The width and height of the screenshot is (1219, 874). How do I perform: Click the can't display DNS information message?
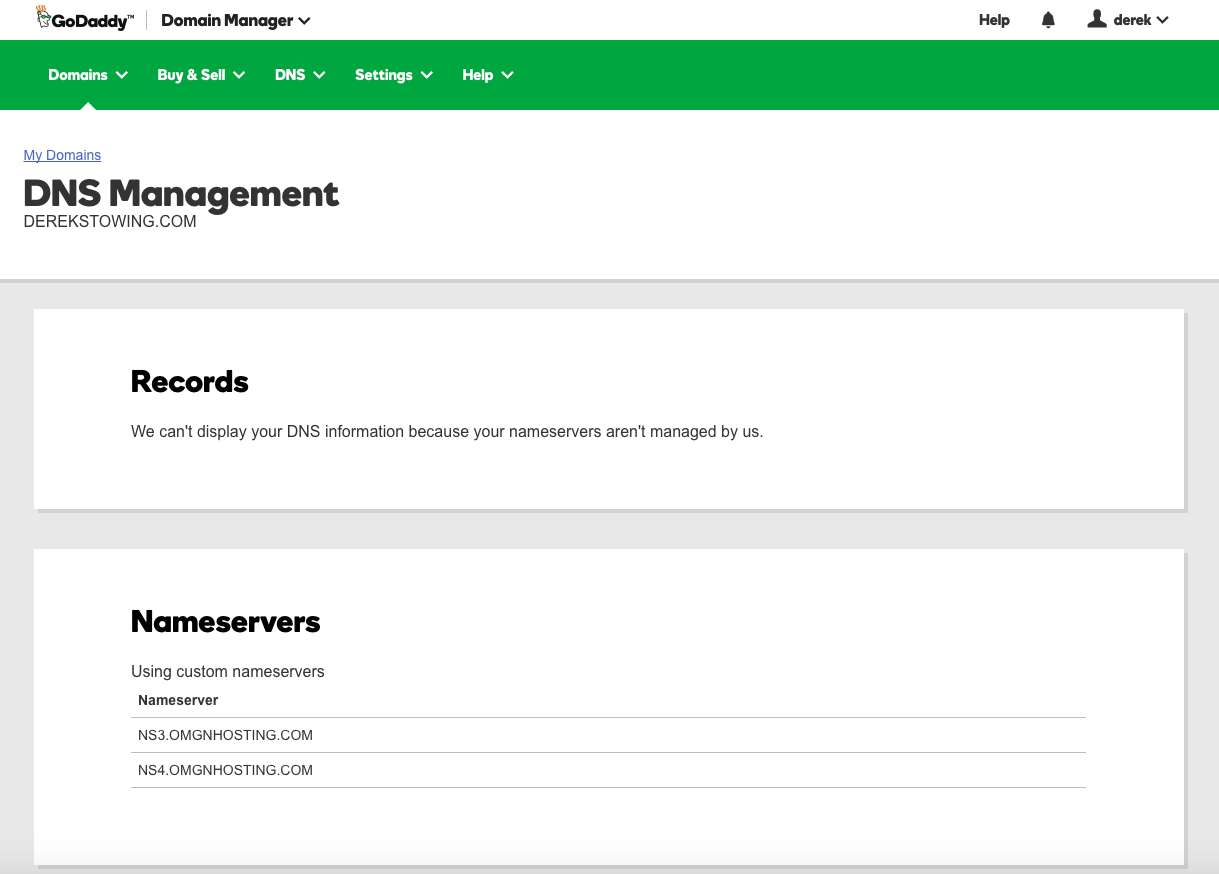pos(447,432)
